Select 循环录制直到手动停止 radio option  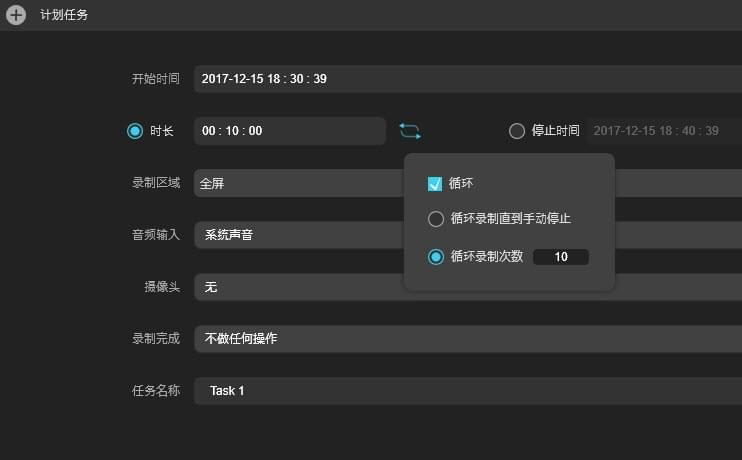436,219
